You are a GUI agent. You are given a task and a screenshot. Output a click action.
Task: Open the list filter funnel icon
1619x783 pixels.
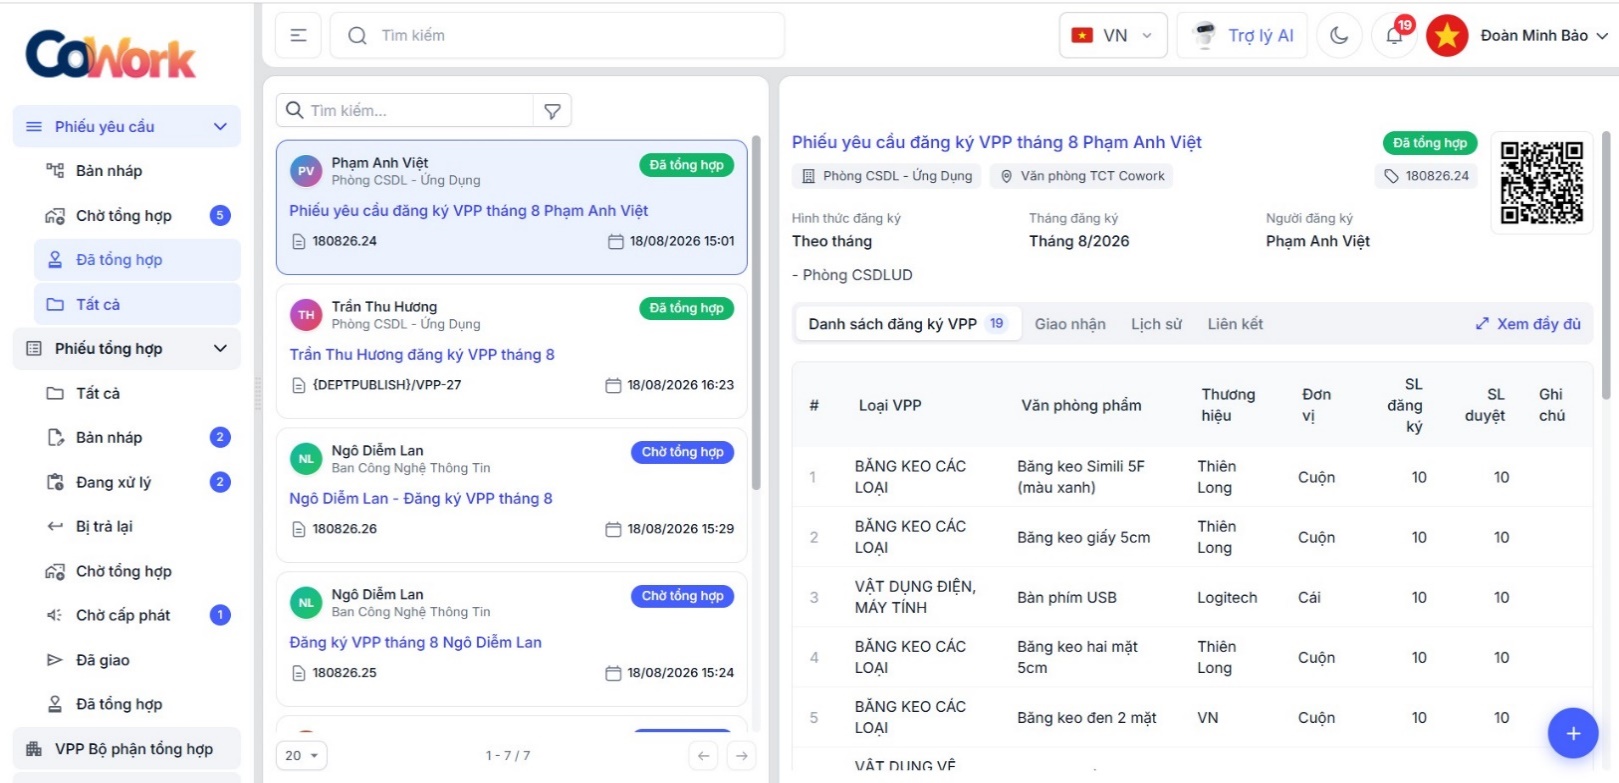(x=552, y=111)
